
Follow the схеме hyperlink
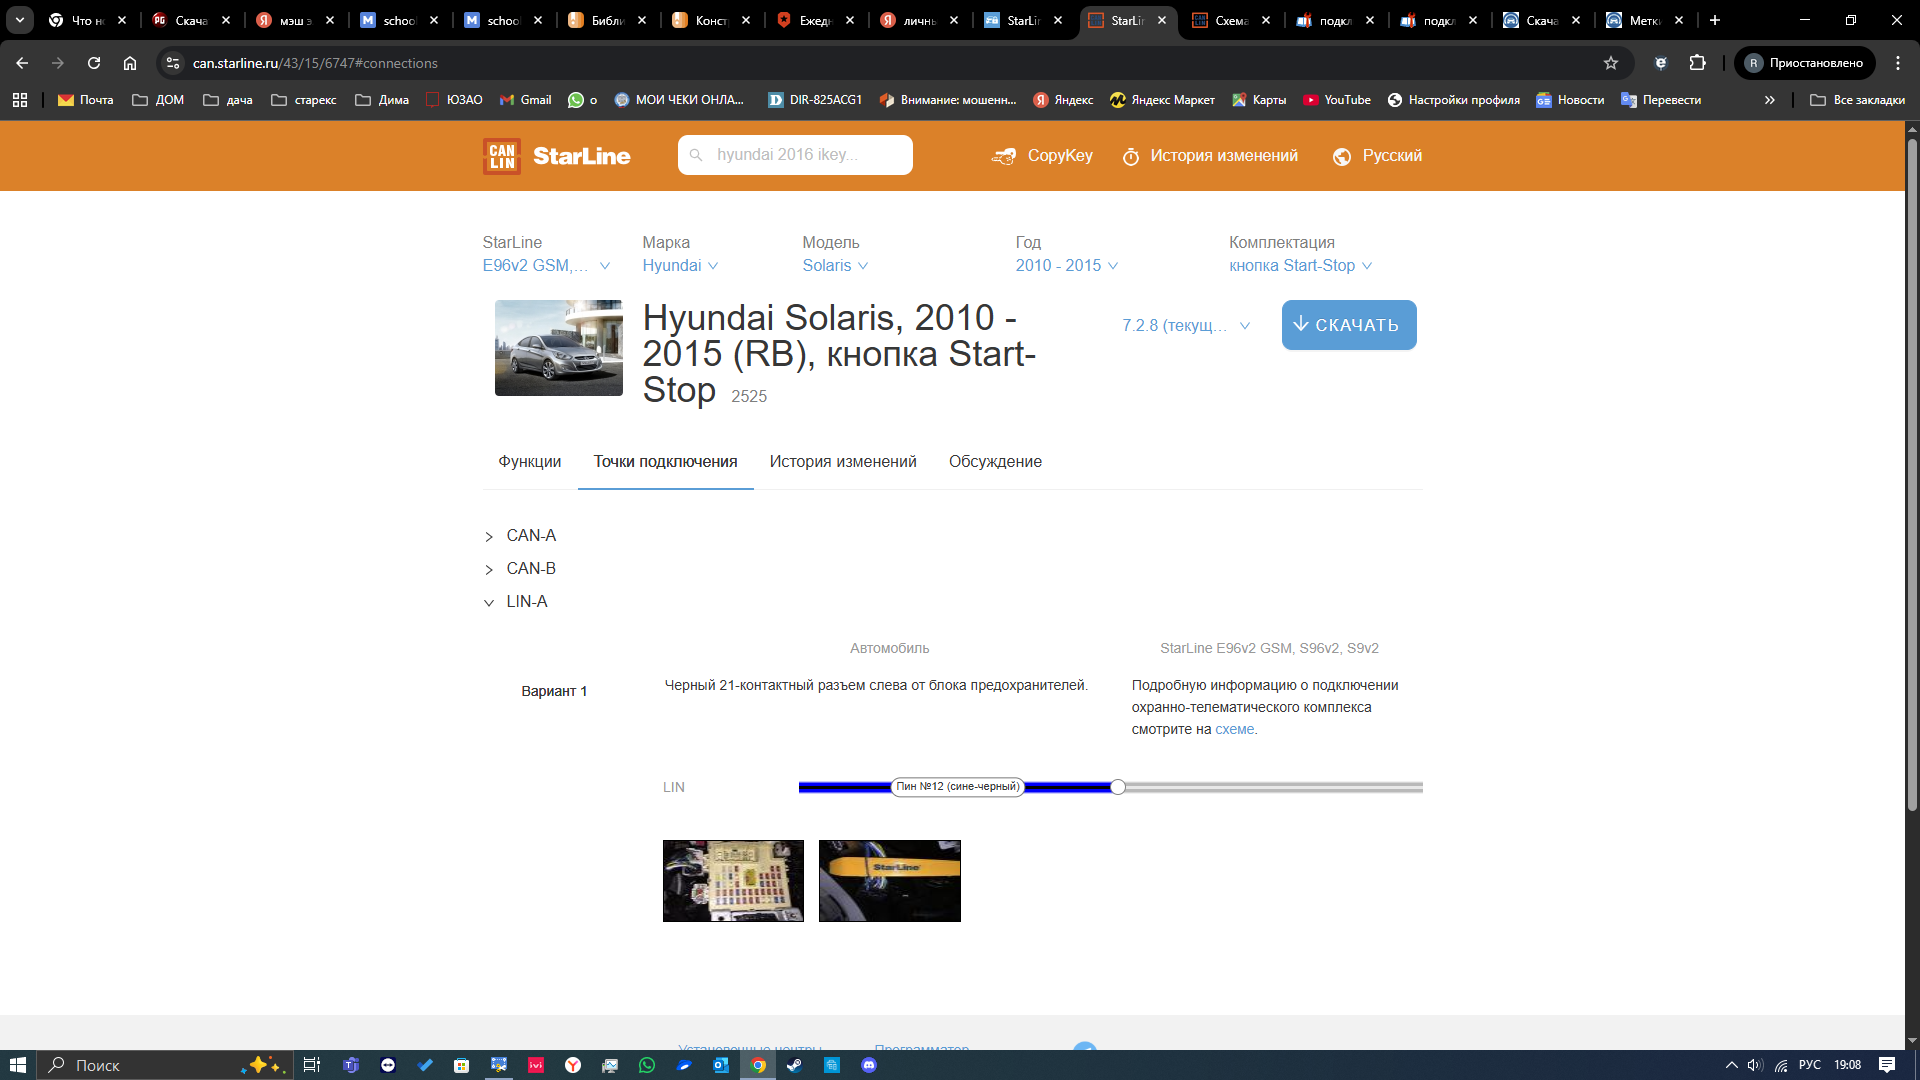click(x=1235, y=729)
